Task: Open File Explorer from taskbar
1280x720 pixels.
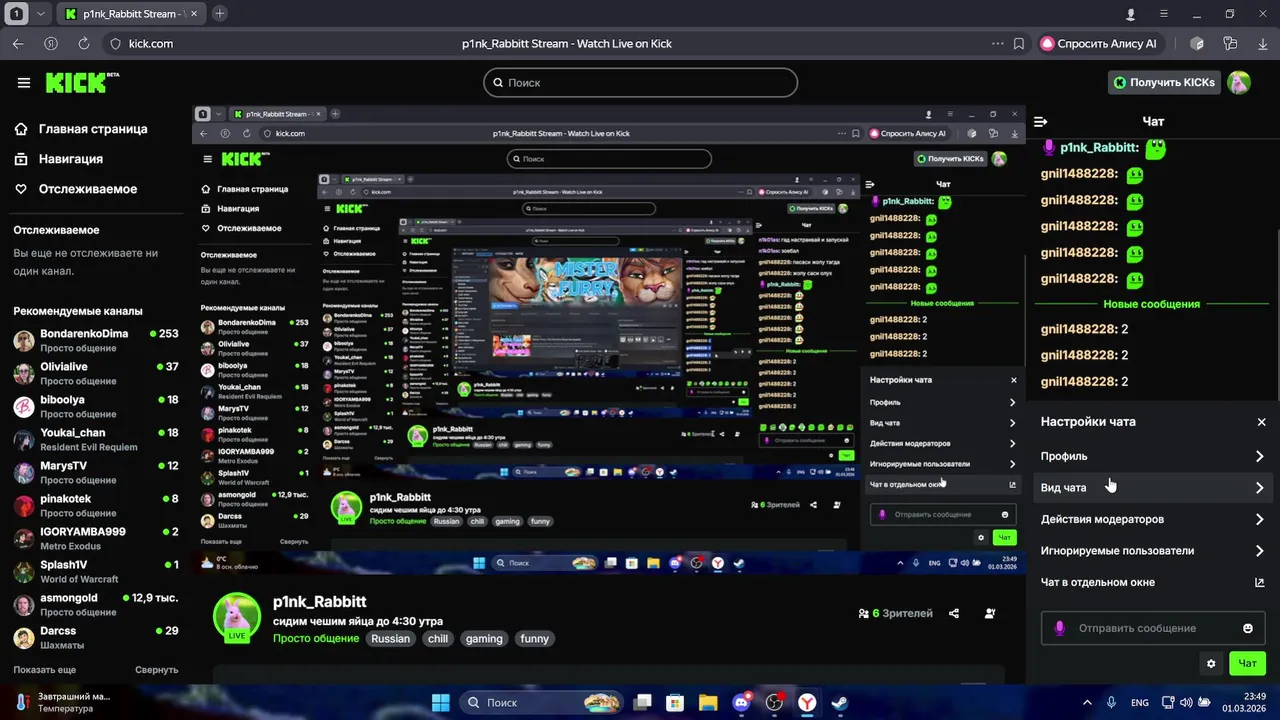Action: coord(708,703)
